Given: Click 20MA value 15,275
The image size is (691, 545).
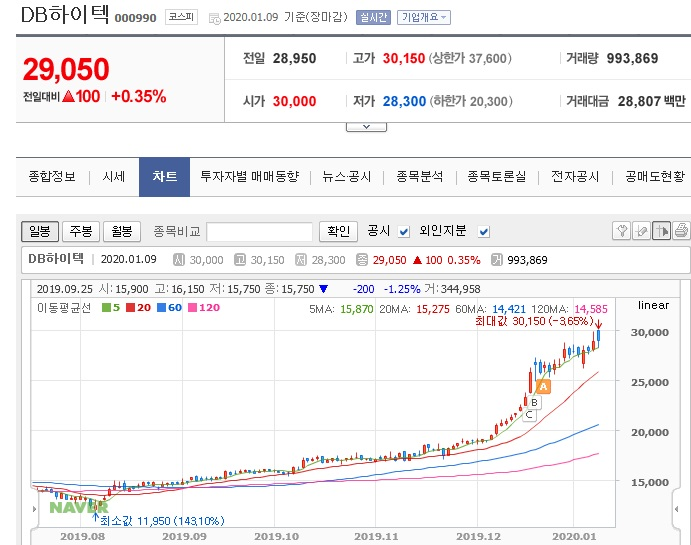Looking at the screenshot, I should click(433, 309).
